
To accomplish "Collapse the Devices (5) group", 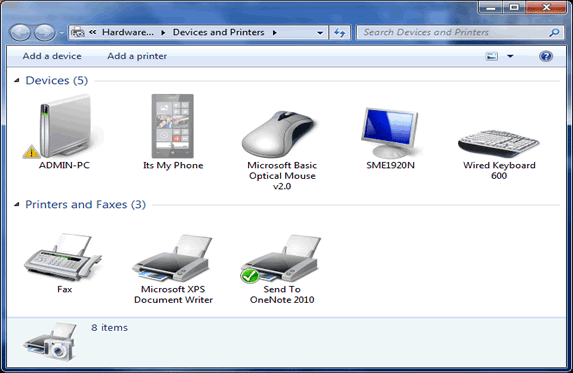I will pyautogui.click(x=16, y=80).
